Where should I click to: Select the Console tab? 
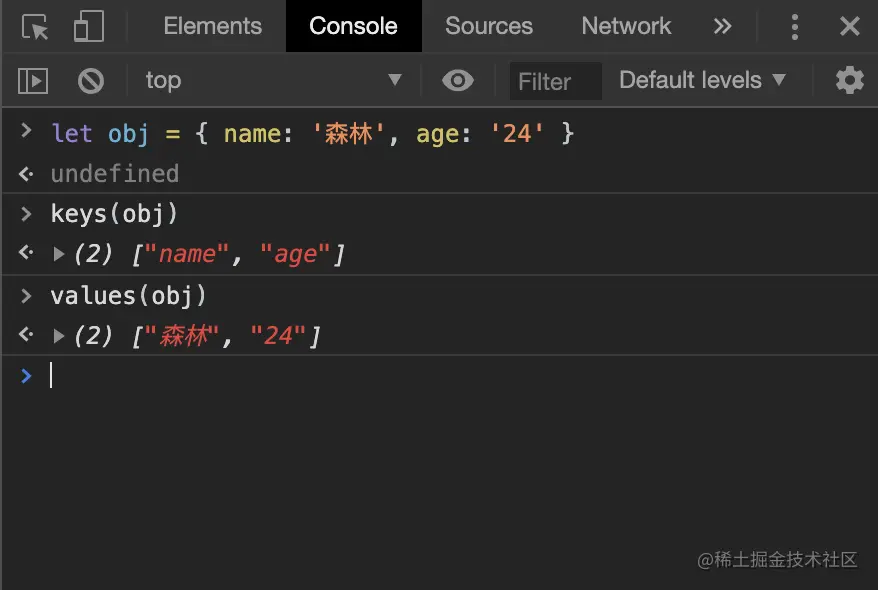coord(353,26)
